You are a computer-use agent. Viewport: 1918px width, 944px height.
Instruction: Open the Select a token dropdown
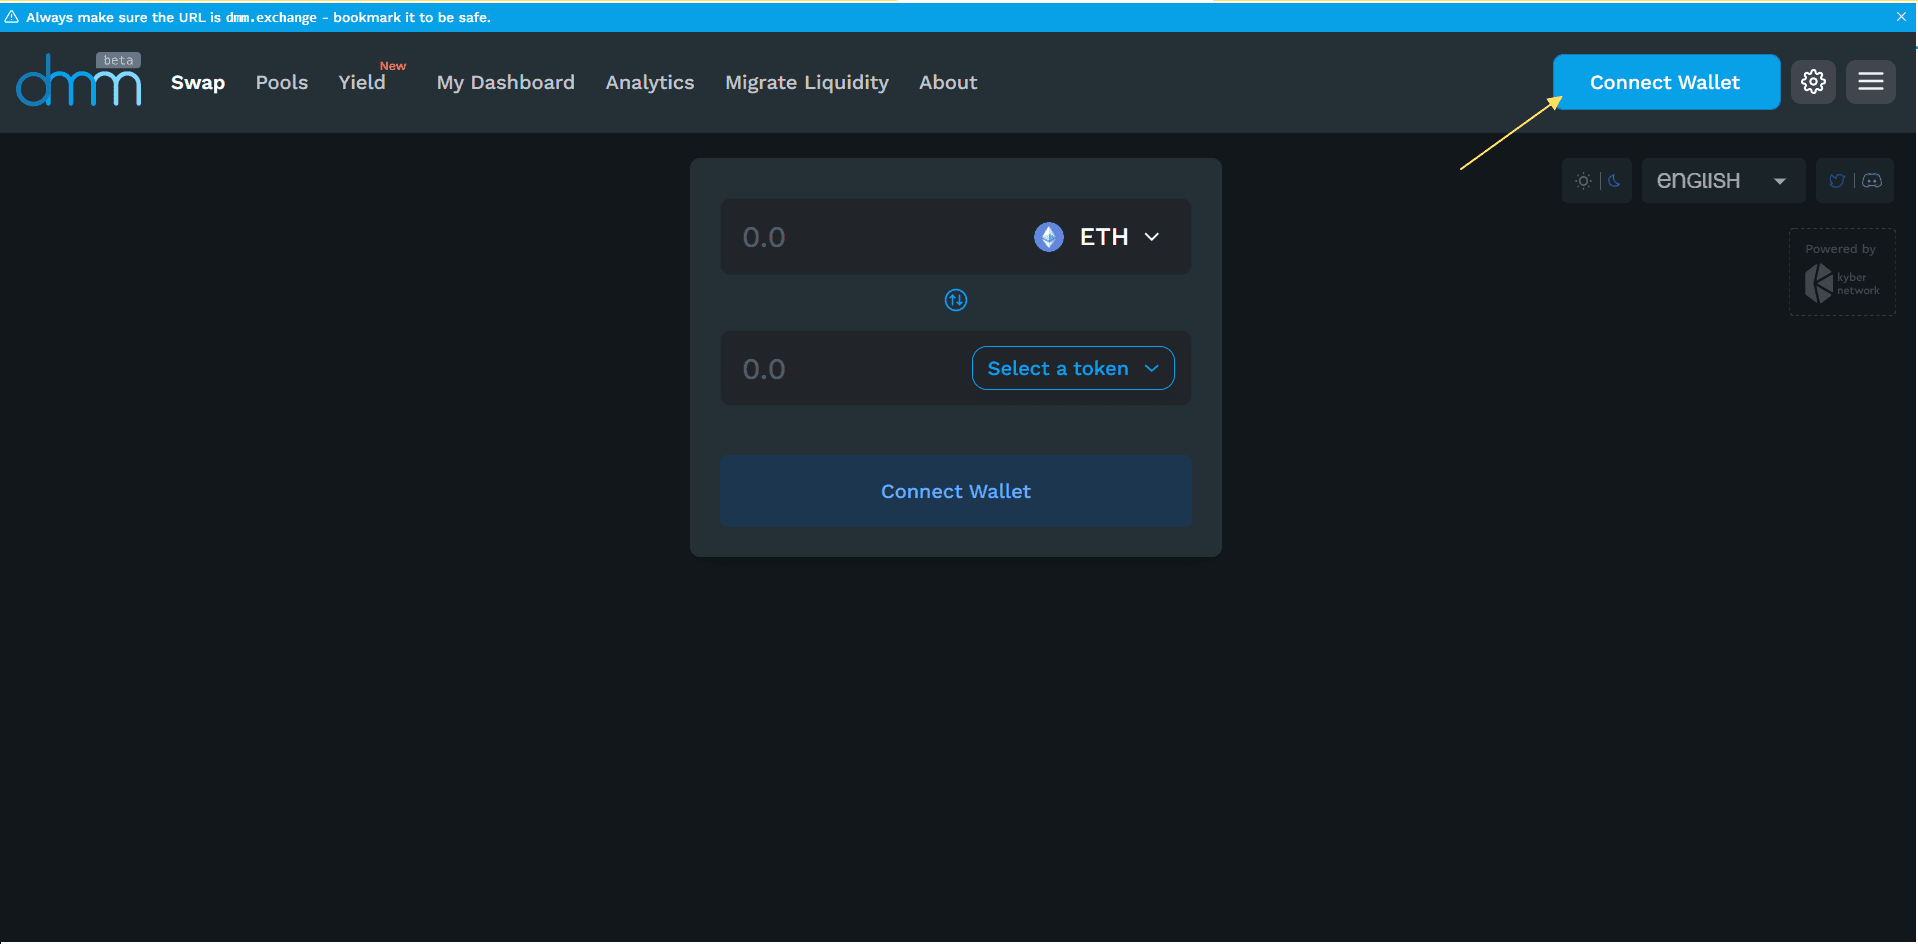point(1073,368)
